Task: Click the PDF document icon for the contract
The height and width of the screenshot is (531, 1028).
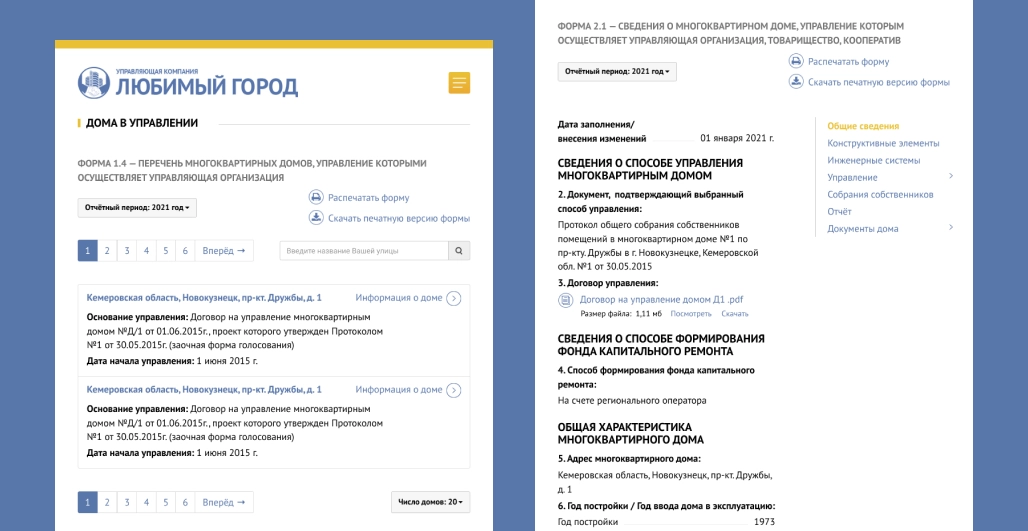Action: click(x=565, y=299)
